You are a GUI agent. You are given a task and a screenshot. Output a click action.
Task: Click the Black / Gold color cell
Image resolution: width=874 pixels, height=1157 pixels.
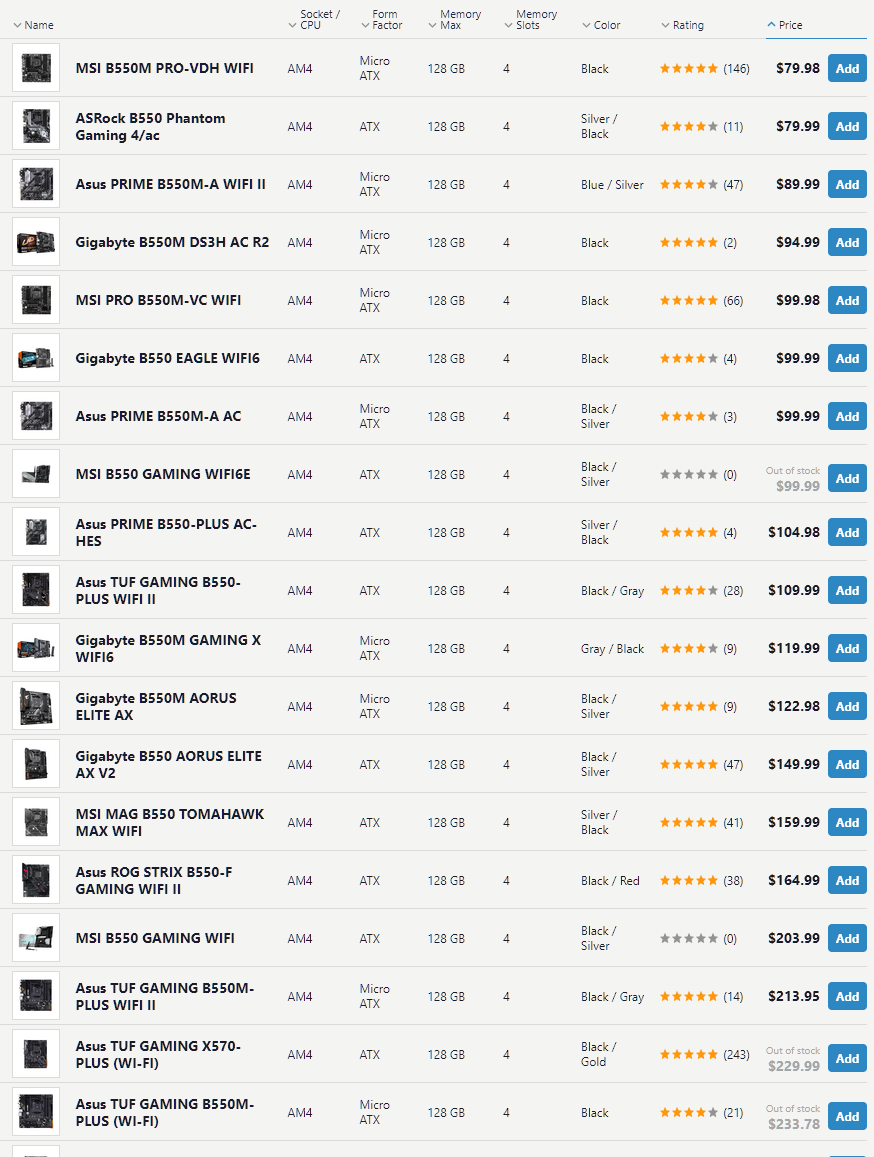click(x=598, y=1054)
